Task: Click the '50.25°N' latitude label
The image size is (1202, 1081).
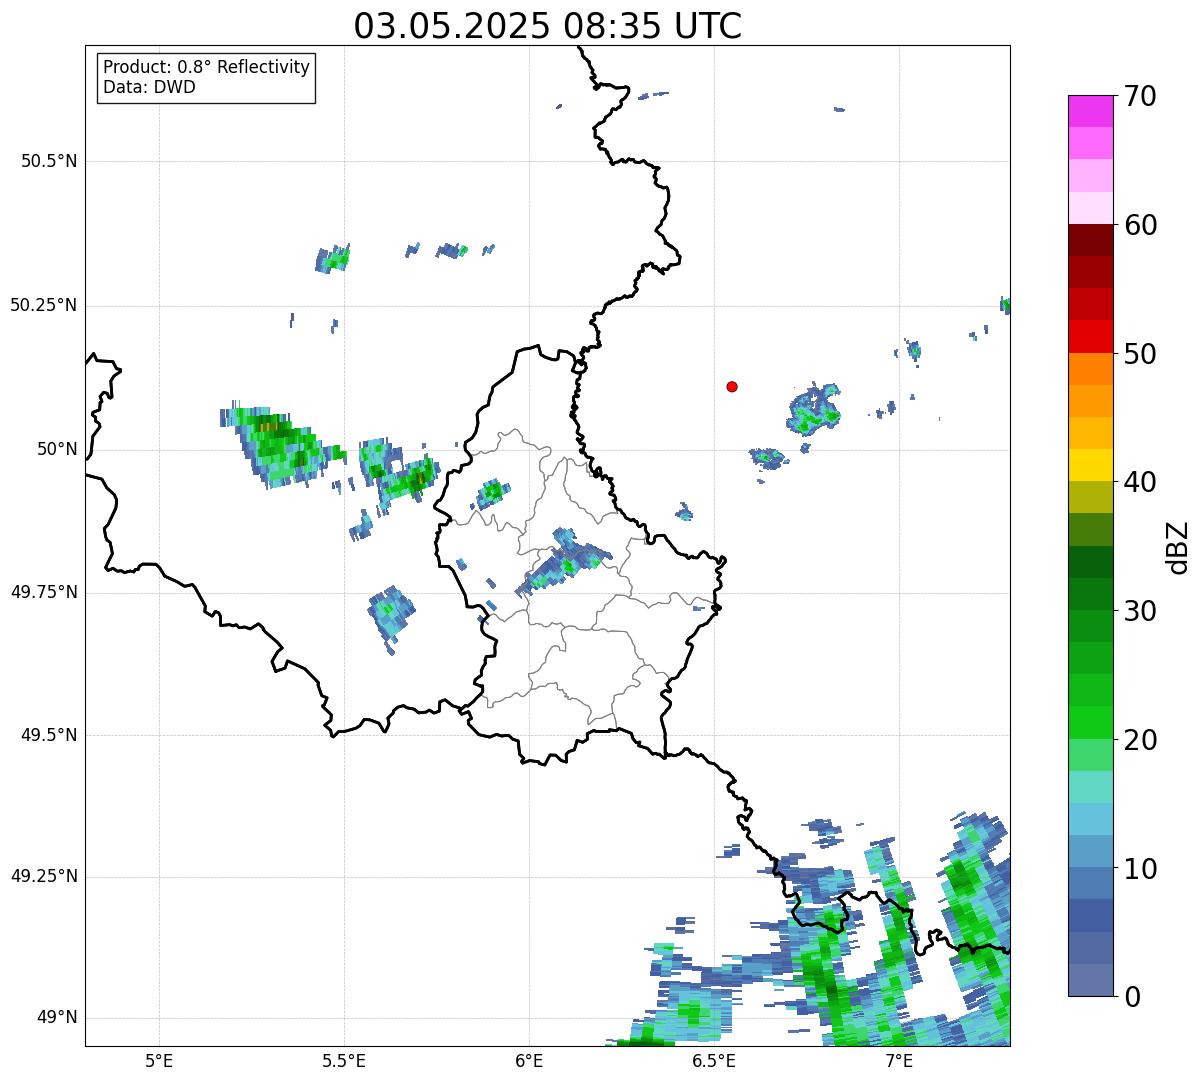Action: click(44, 305)
